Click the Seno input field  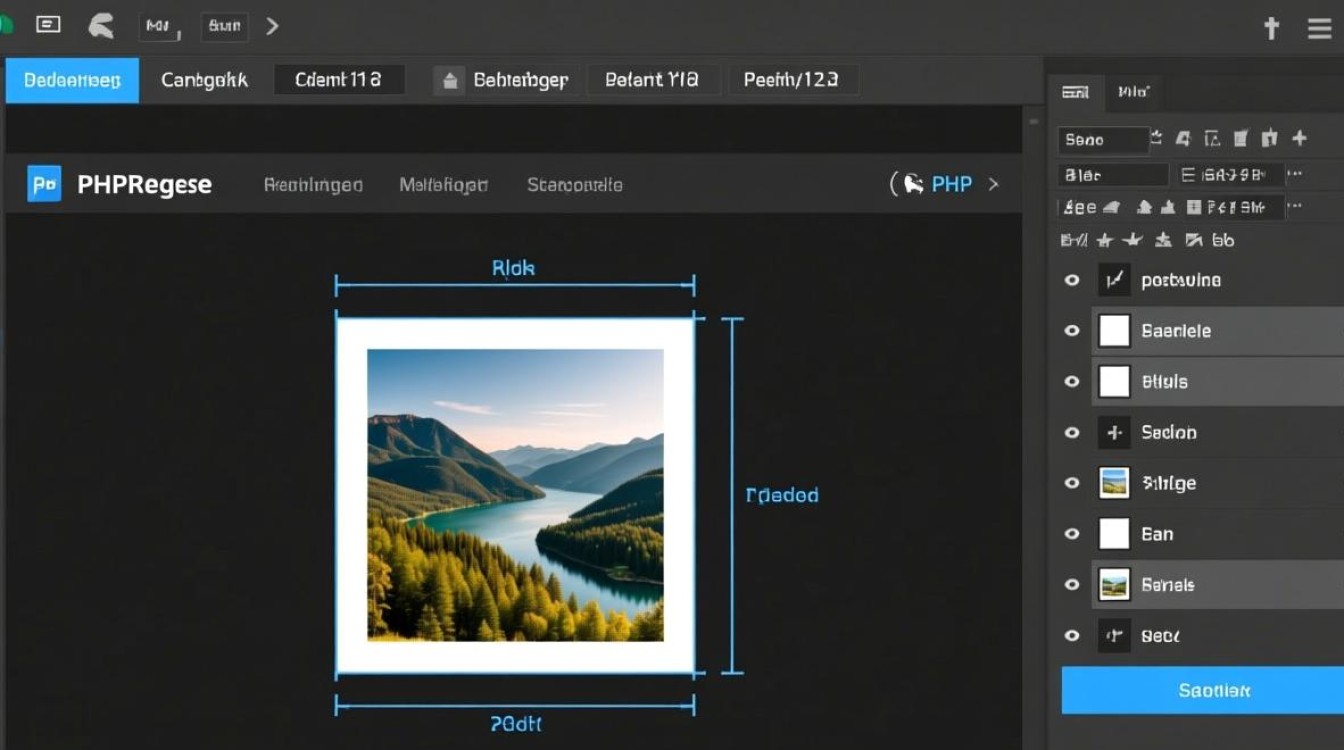[x=1103, y=140]
